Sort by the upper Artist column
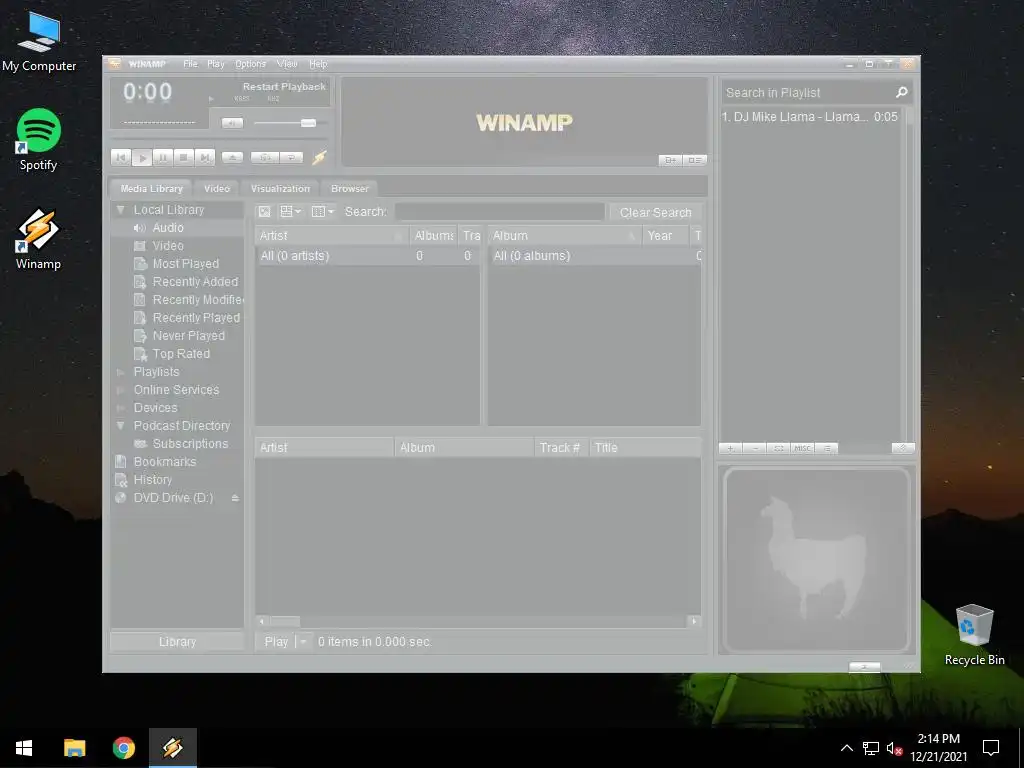This screenshot has width=1024, height=768. pyautogui.click(x=331, y=236)
